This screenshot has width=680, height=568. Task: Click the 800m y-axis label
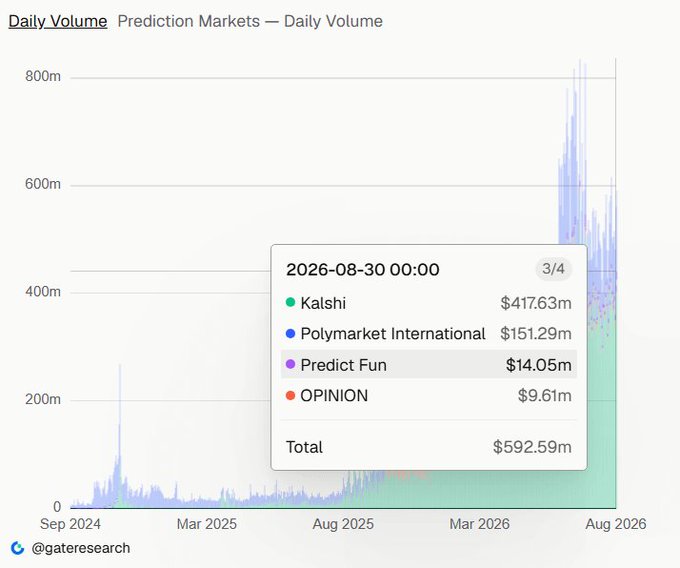(x=42, y=76)
